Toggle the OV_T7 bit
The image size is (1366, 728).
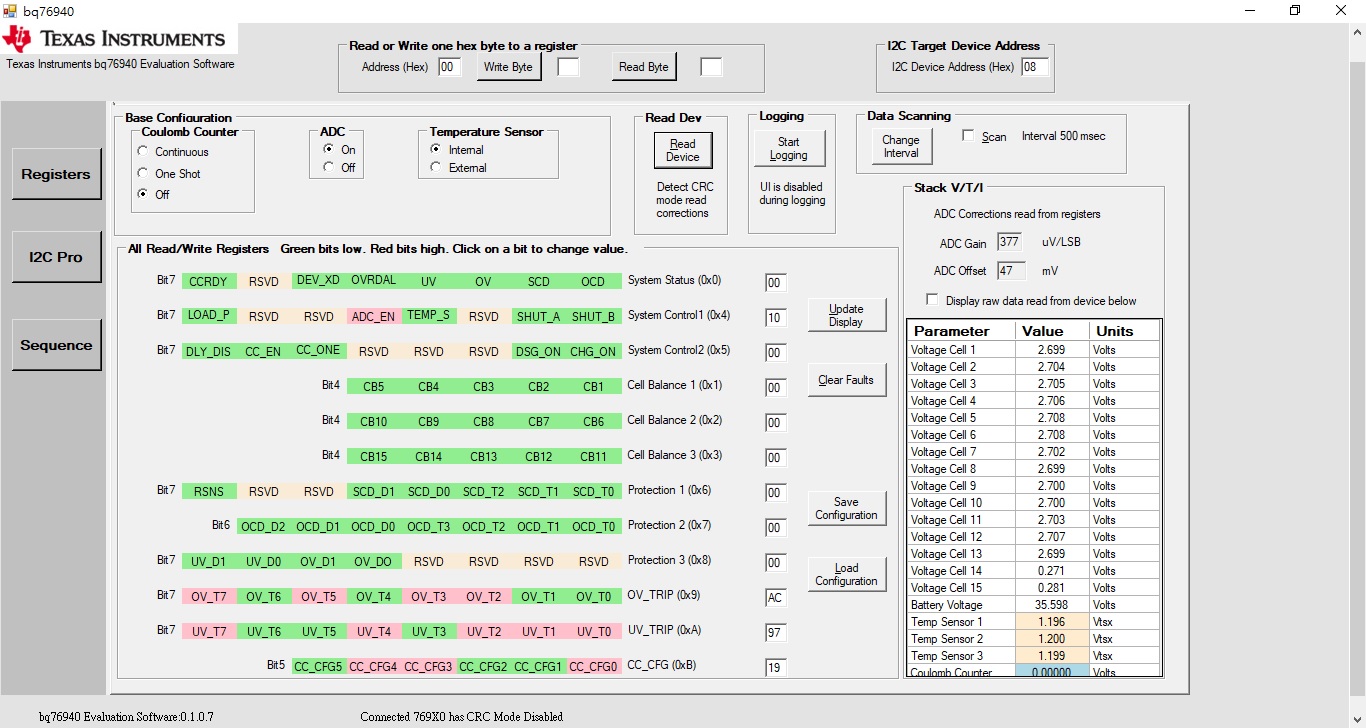pyautogui.click(x=209, y=596)
